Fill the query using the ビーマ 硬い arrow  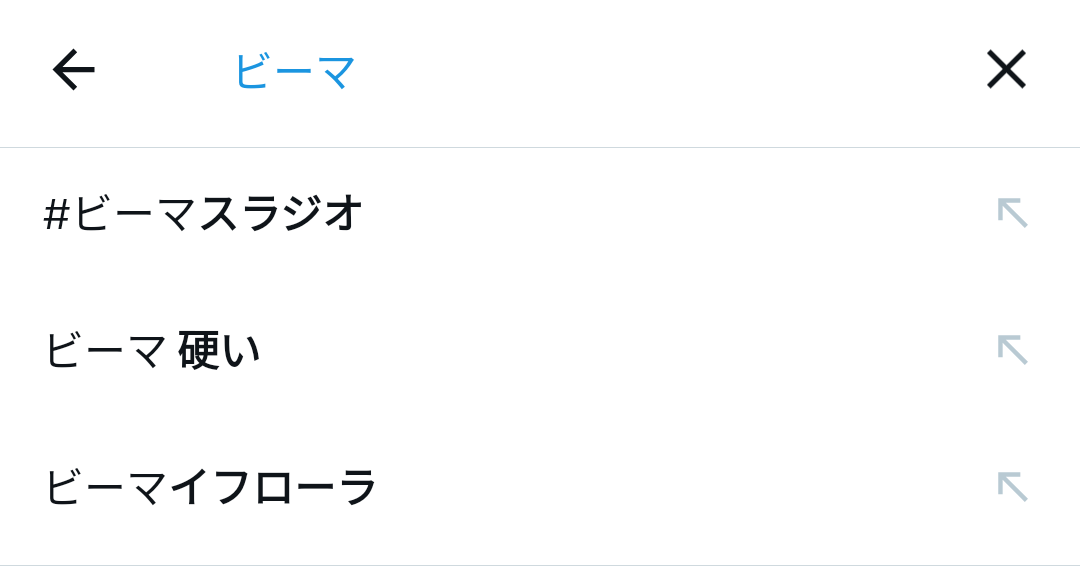tap(1012, 350)
